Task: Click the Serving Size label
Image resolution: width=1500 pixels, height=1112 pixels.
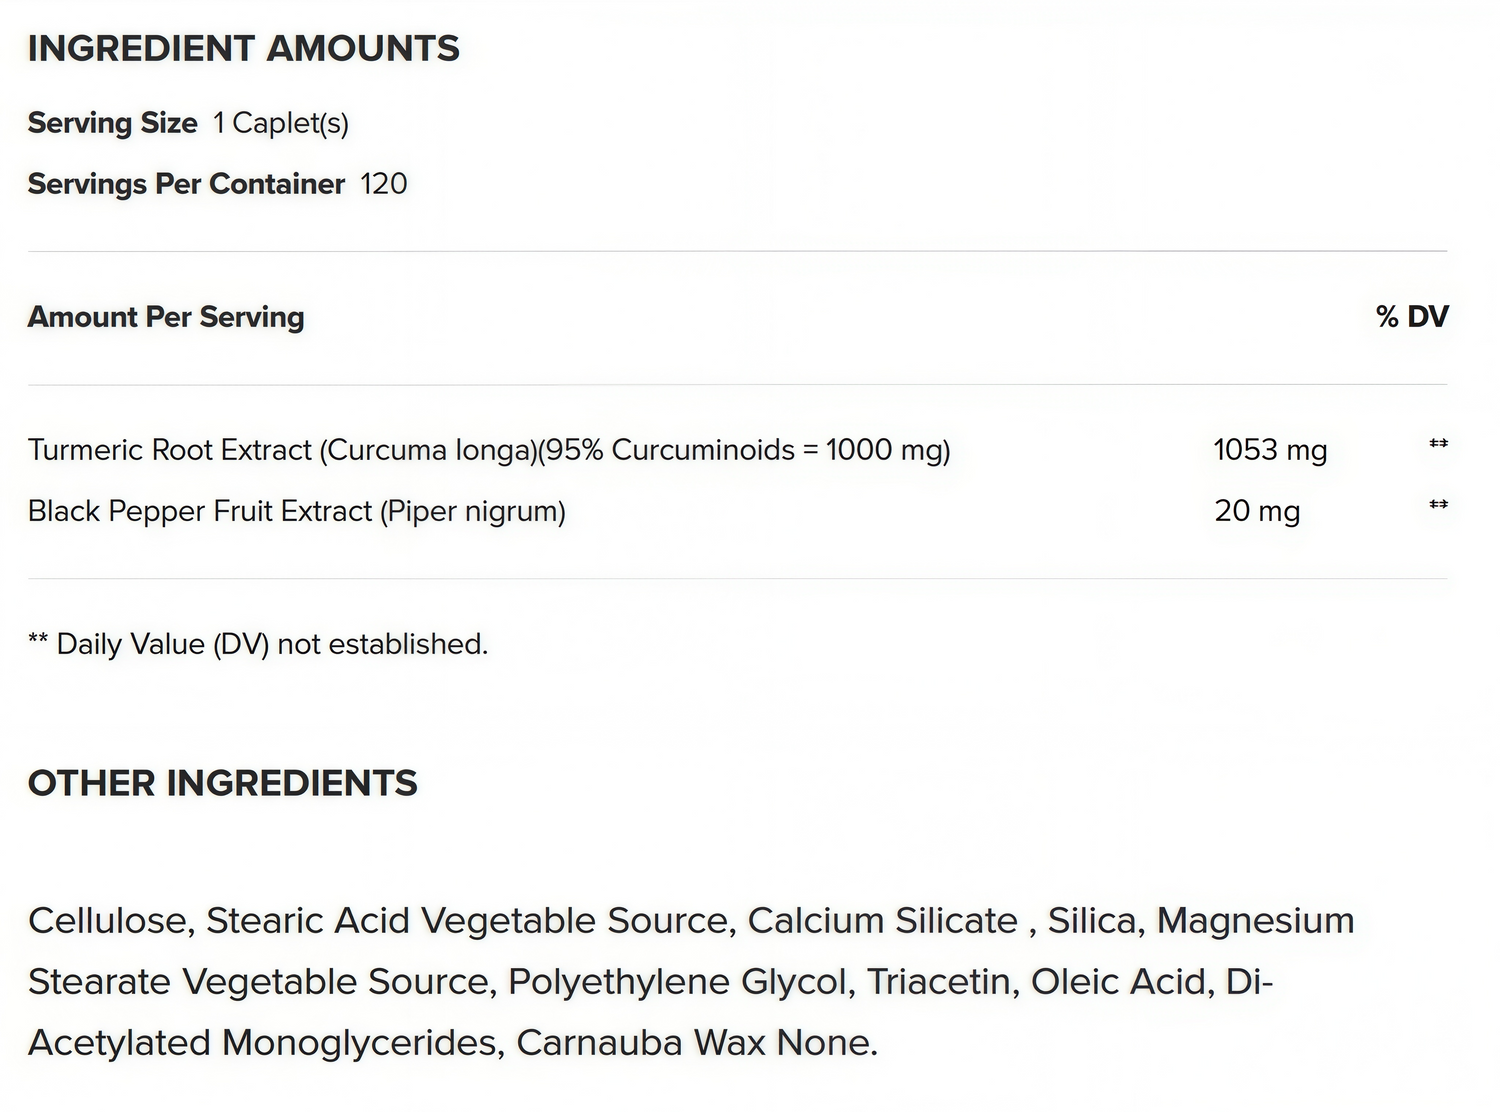Action: point(112,123)
